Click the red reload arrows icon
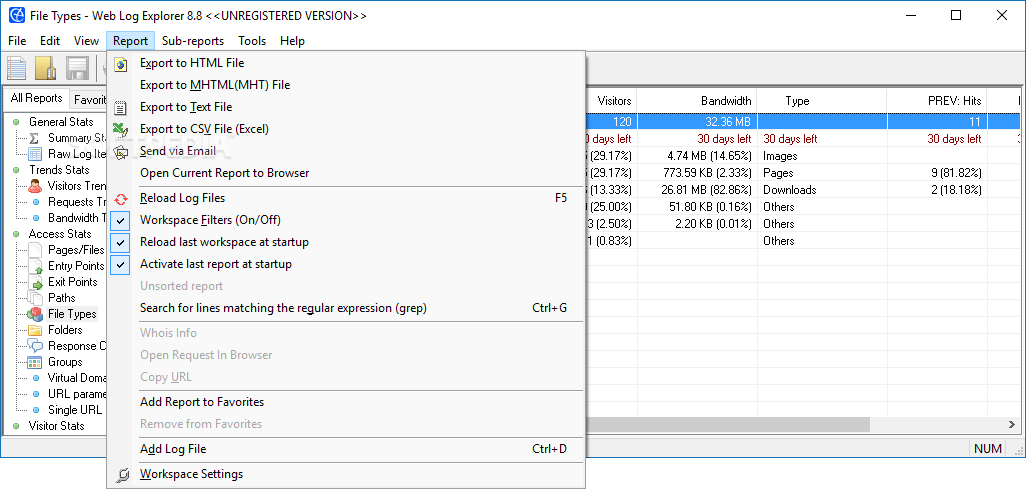 click(x=120, y=198)
